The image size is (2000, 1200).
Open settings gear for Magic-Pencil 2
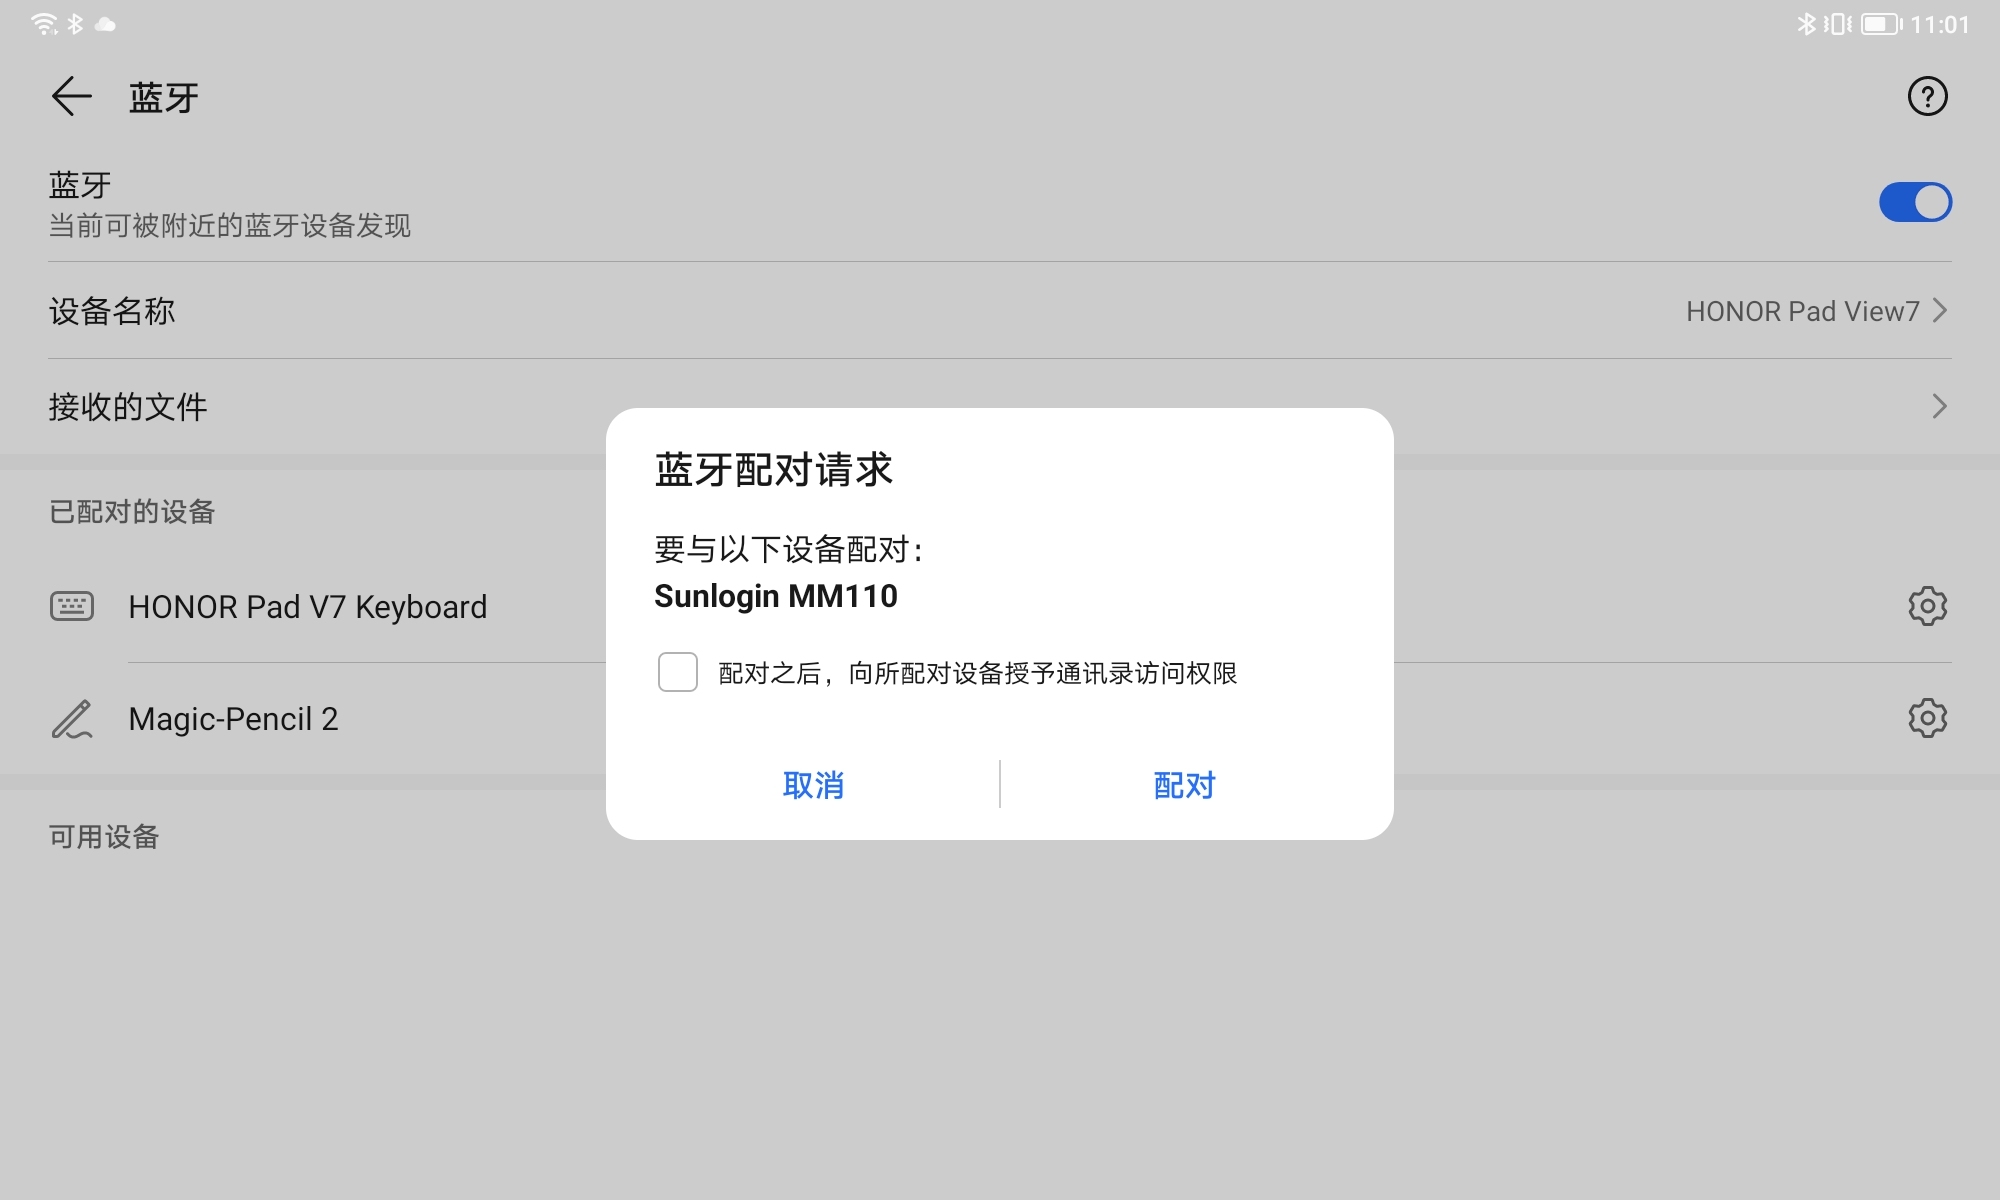1927,718
